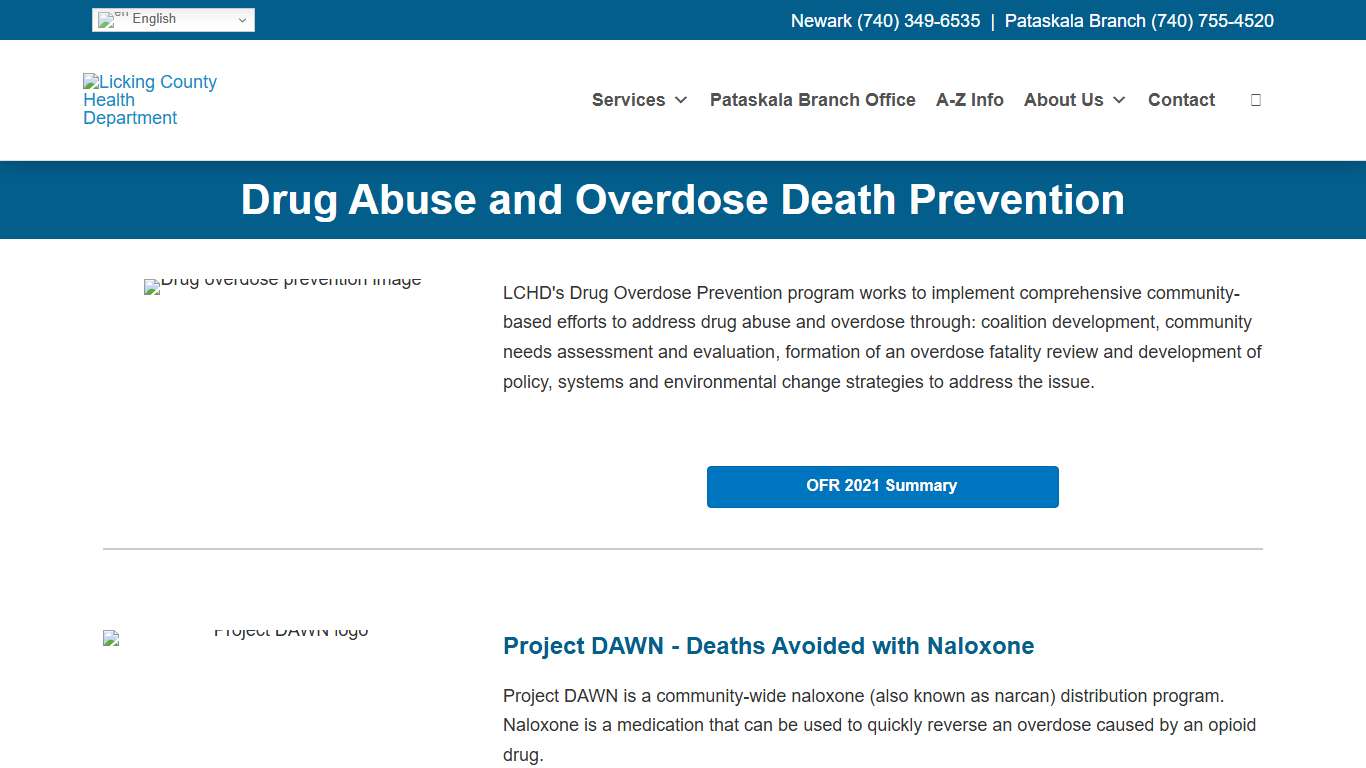Image resolution: width=1366 pixels, height=768 pixels.
Task: Open the Pataskala Branch Office page
Action: click(812, 100)
